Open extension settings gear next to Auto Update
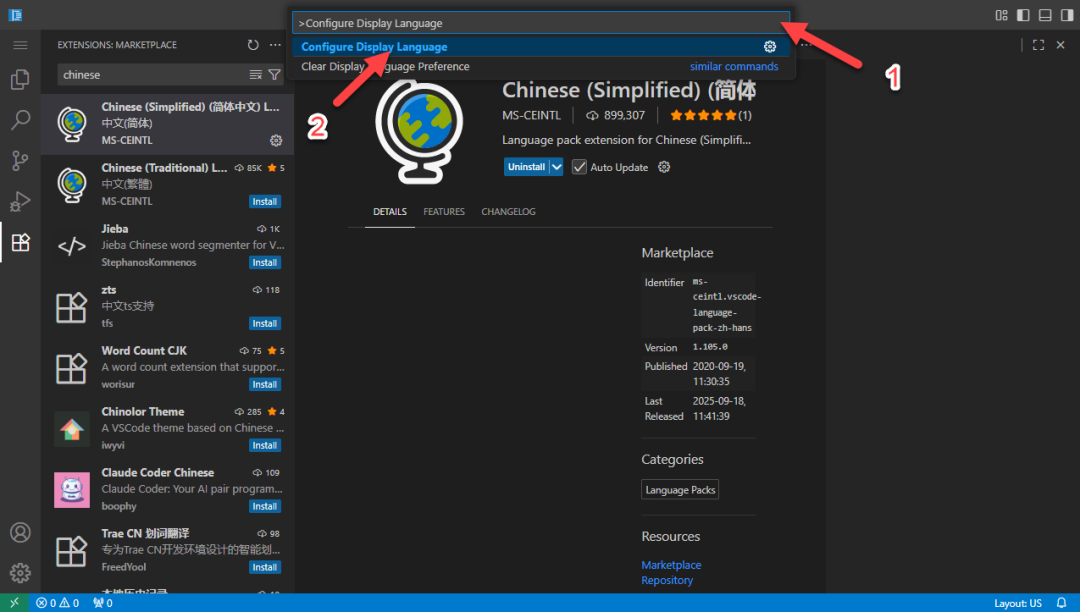This screenshot has width=1080, height=612. (663, 167)
